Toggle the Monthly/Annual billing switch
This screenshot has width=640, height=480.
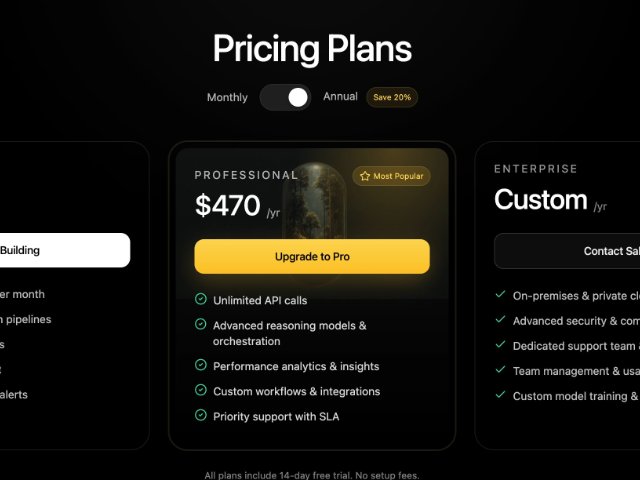pyautogui.click(x=285, y=97)
